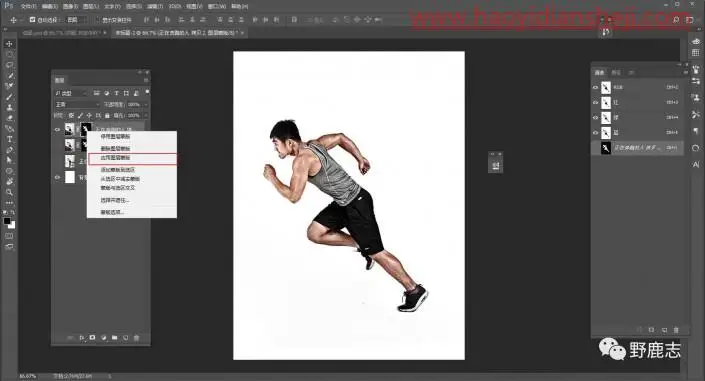Choose the highlighted Apply Layer Mask entry

point(132,158)
